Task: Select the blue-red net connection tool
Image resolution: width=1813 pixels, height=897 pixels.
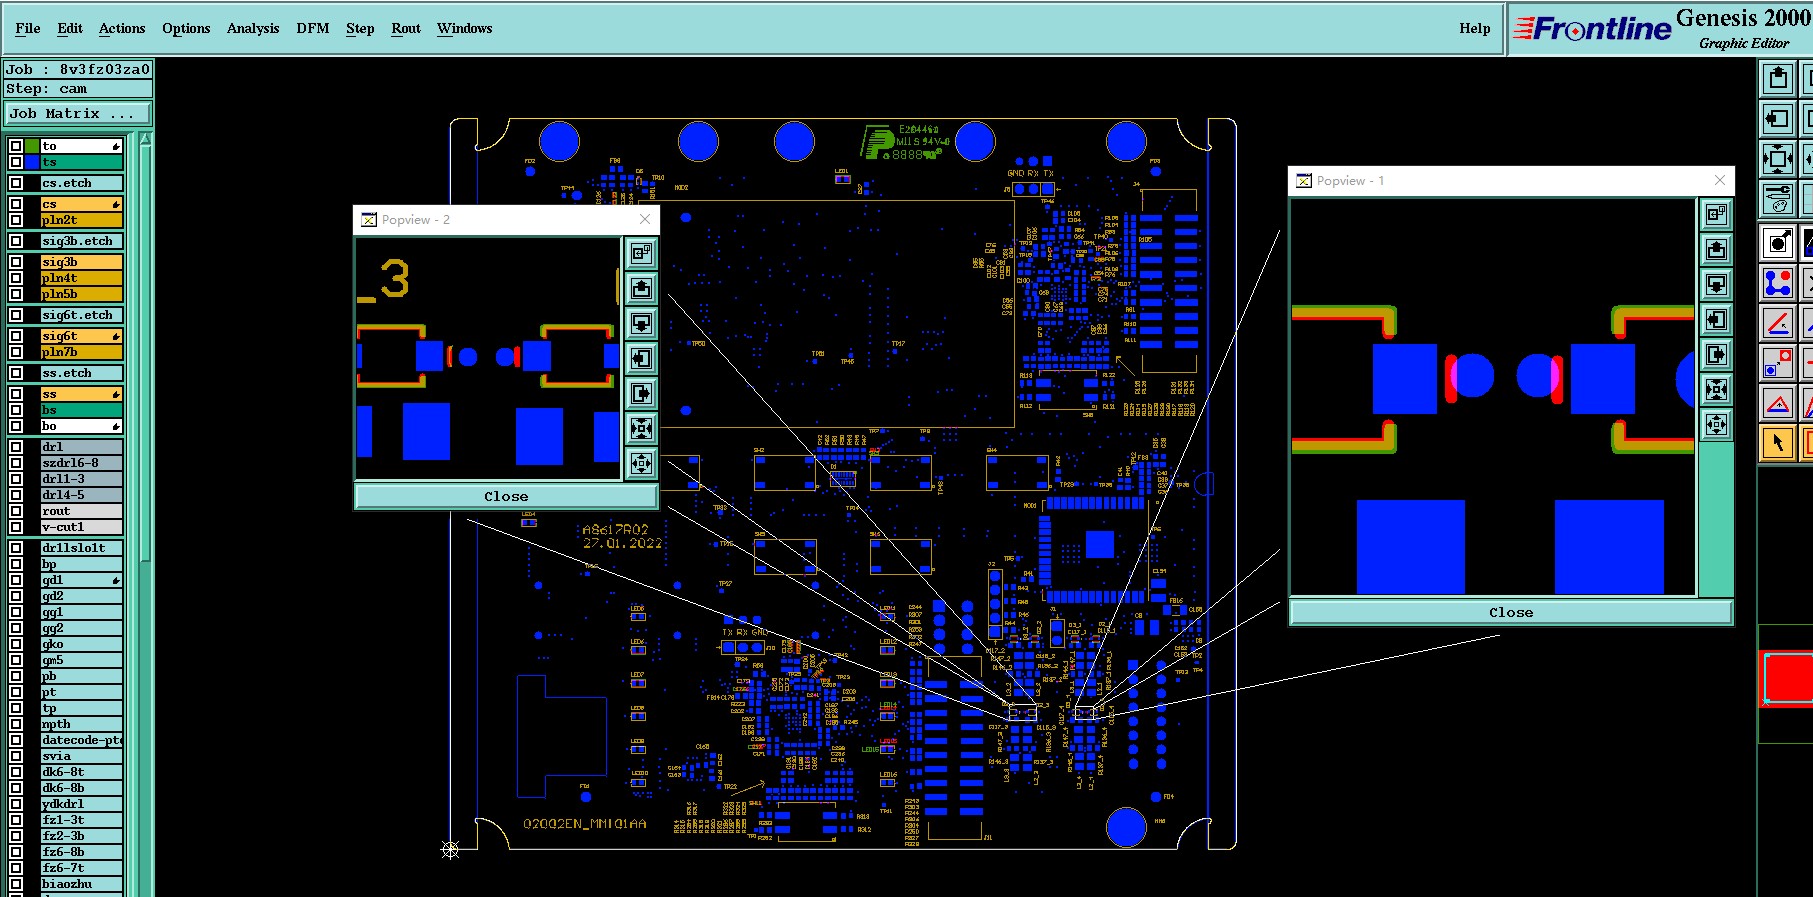Action: [1777, 283]
